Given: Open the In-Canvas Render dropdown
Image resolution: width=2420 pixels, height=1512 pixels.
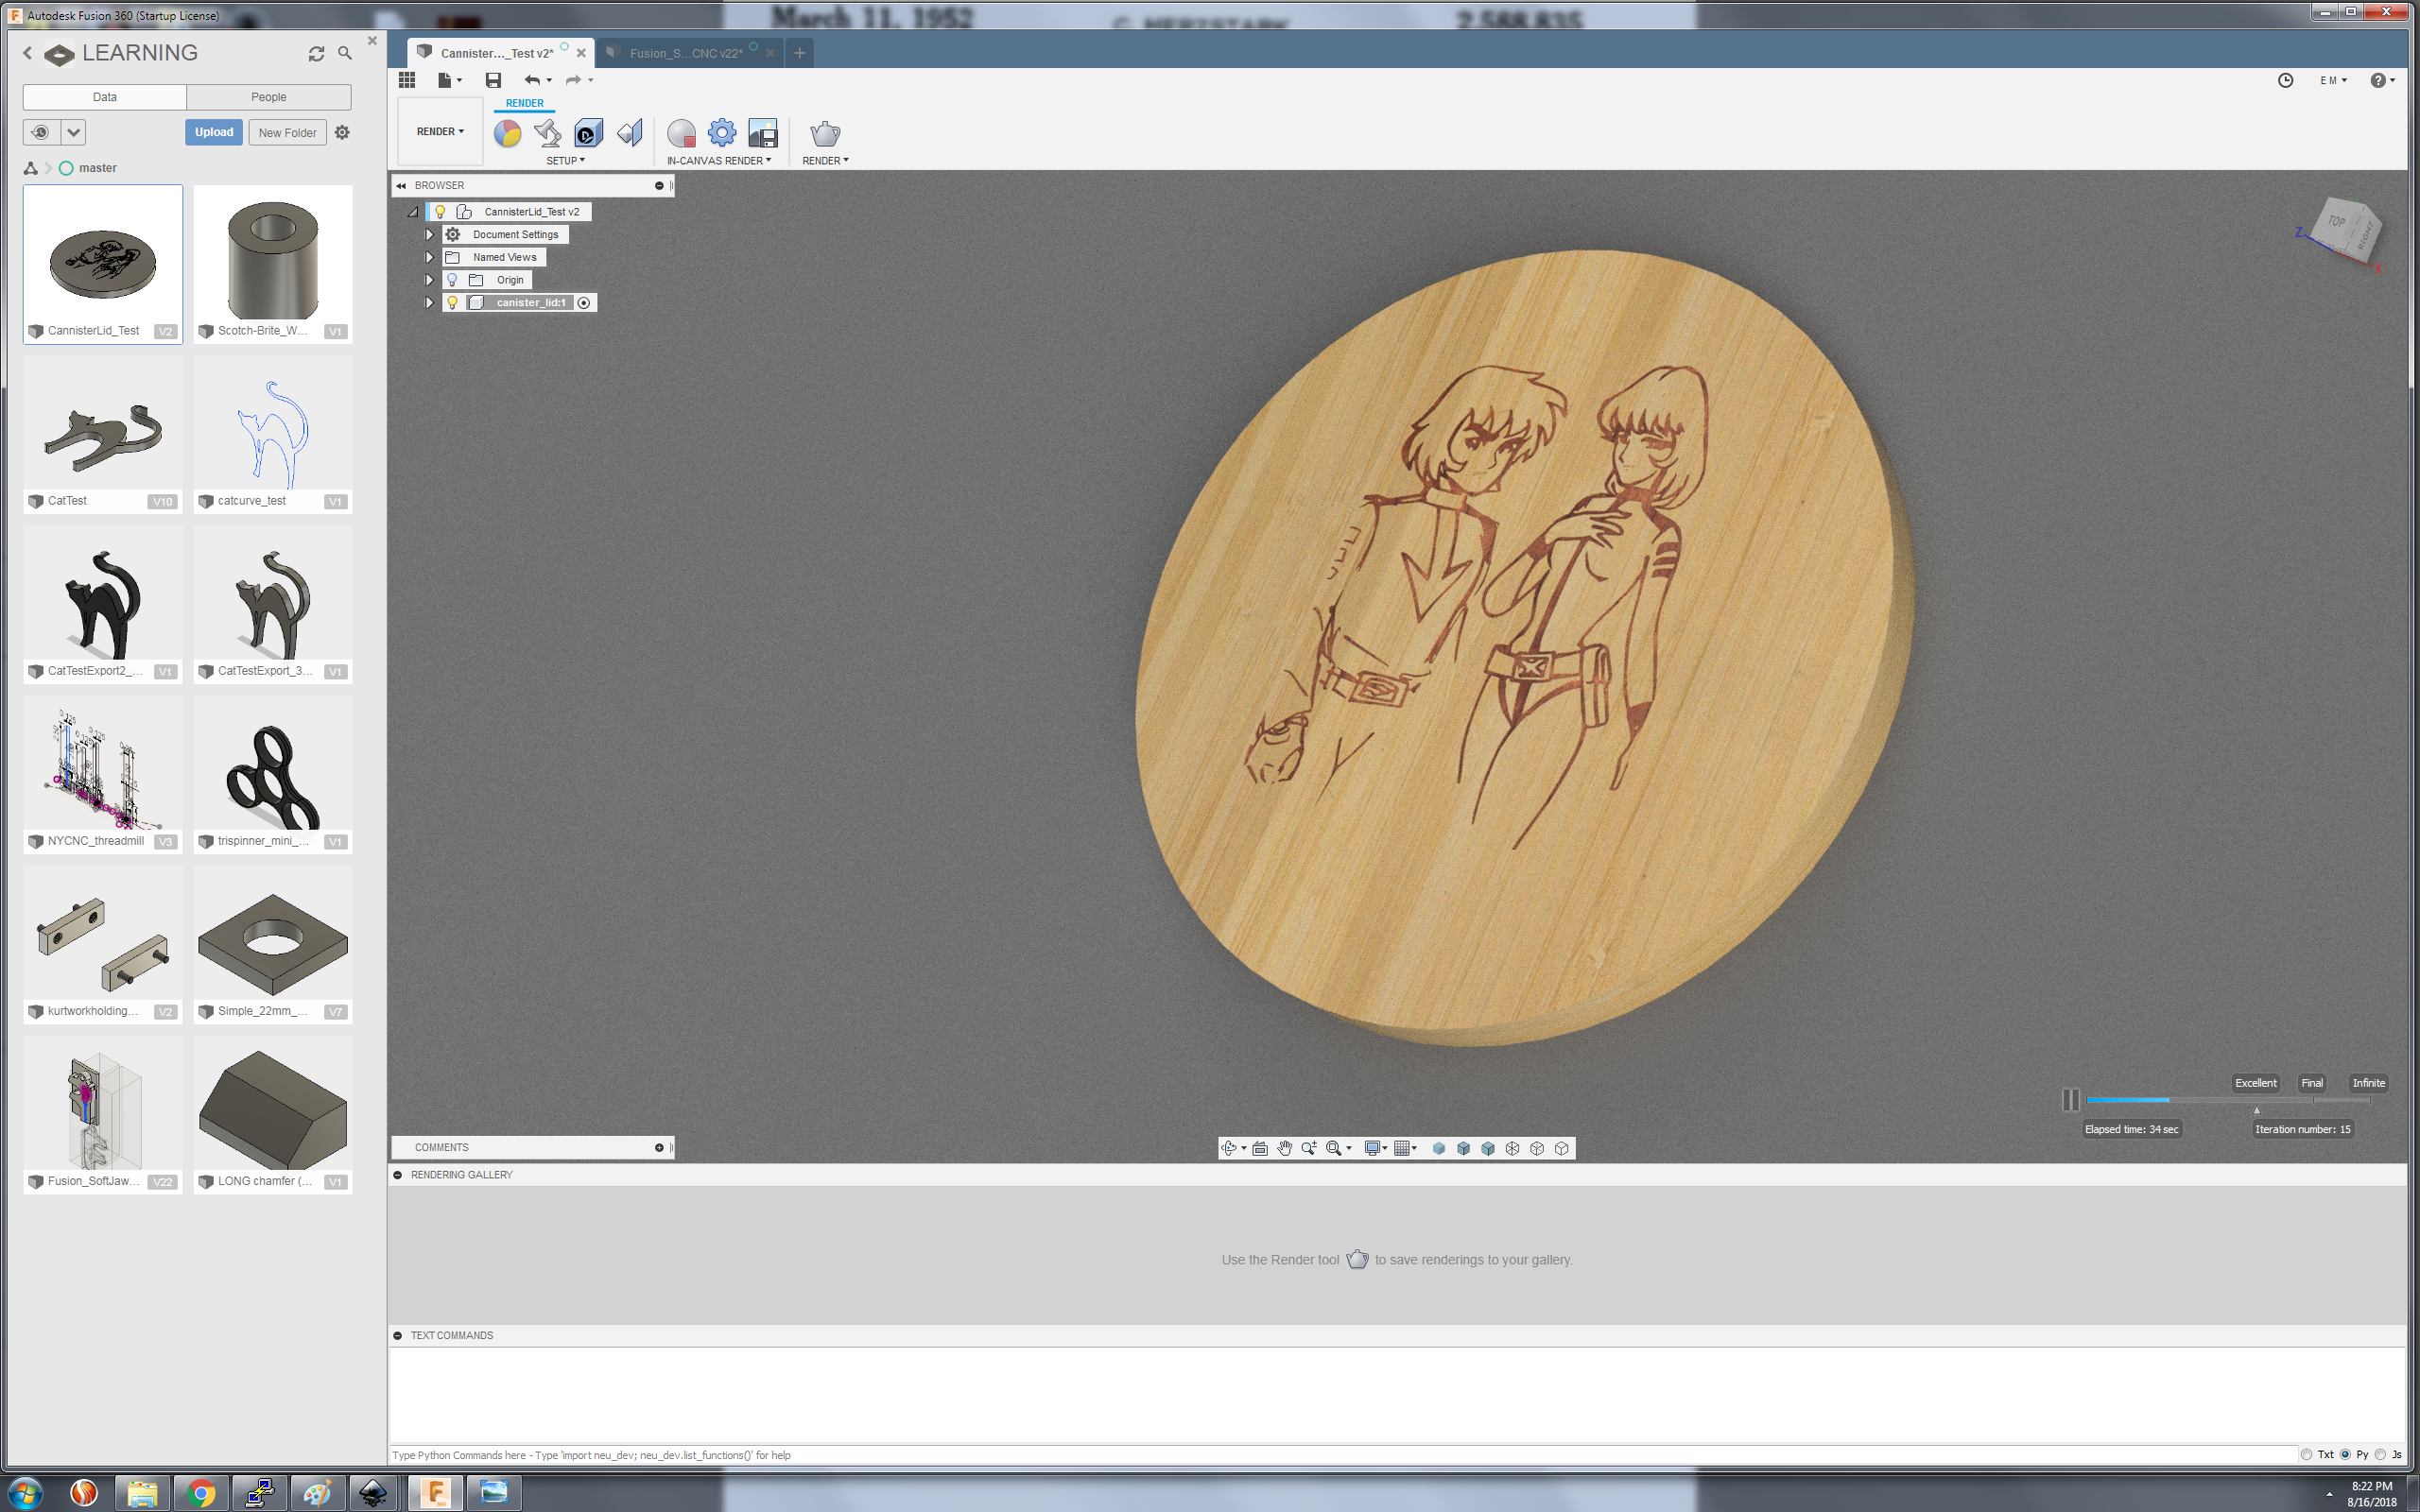Looking at the screenshot, I should pos(719,161).
